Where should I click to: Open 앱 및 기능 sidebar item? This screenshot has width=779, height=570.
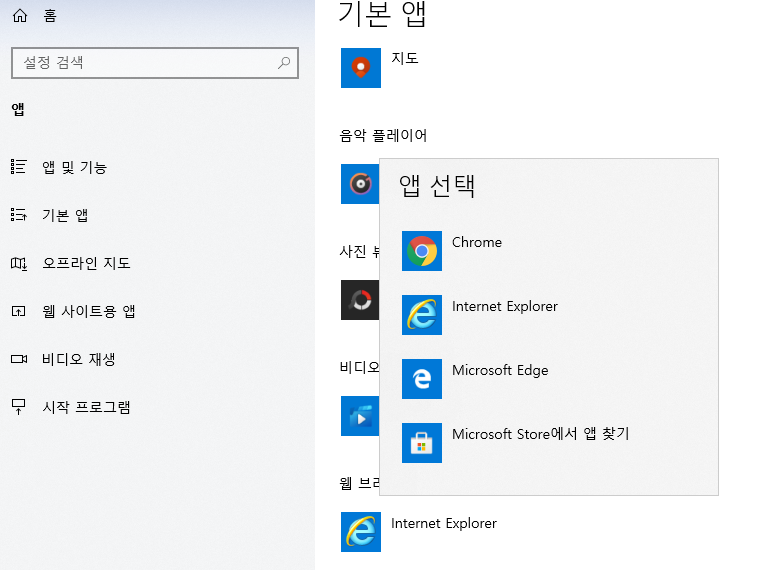click(x=75, y=167)
